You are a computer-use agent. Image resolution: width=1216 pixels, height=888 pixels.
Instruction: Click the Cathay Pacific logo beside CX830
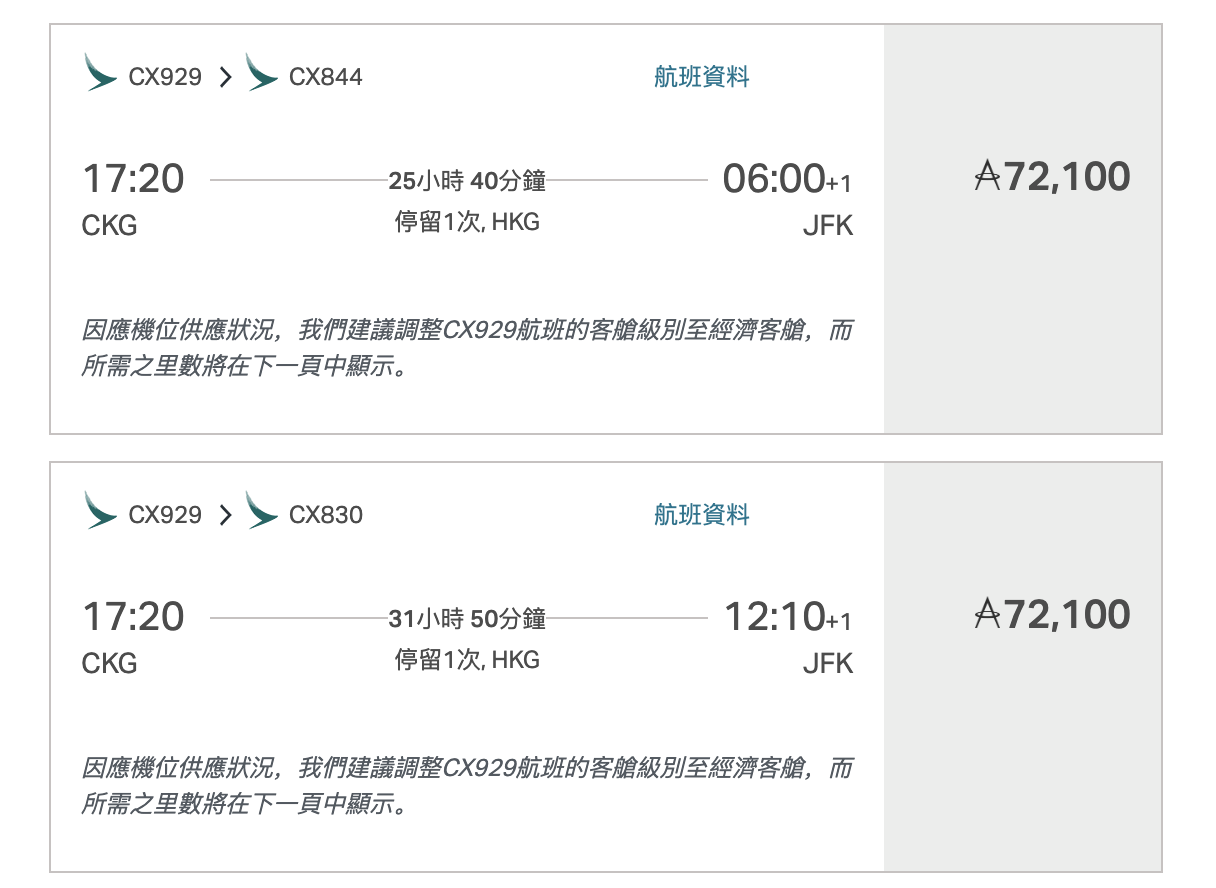(x=262, y=511)
